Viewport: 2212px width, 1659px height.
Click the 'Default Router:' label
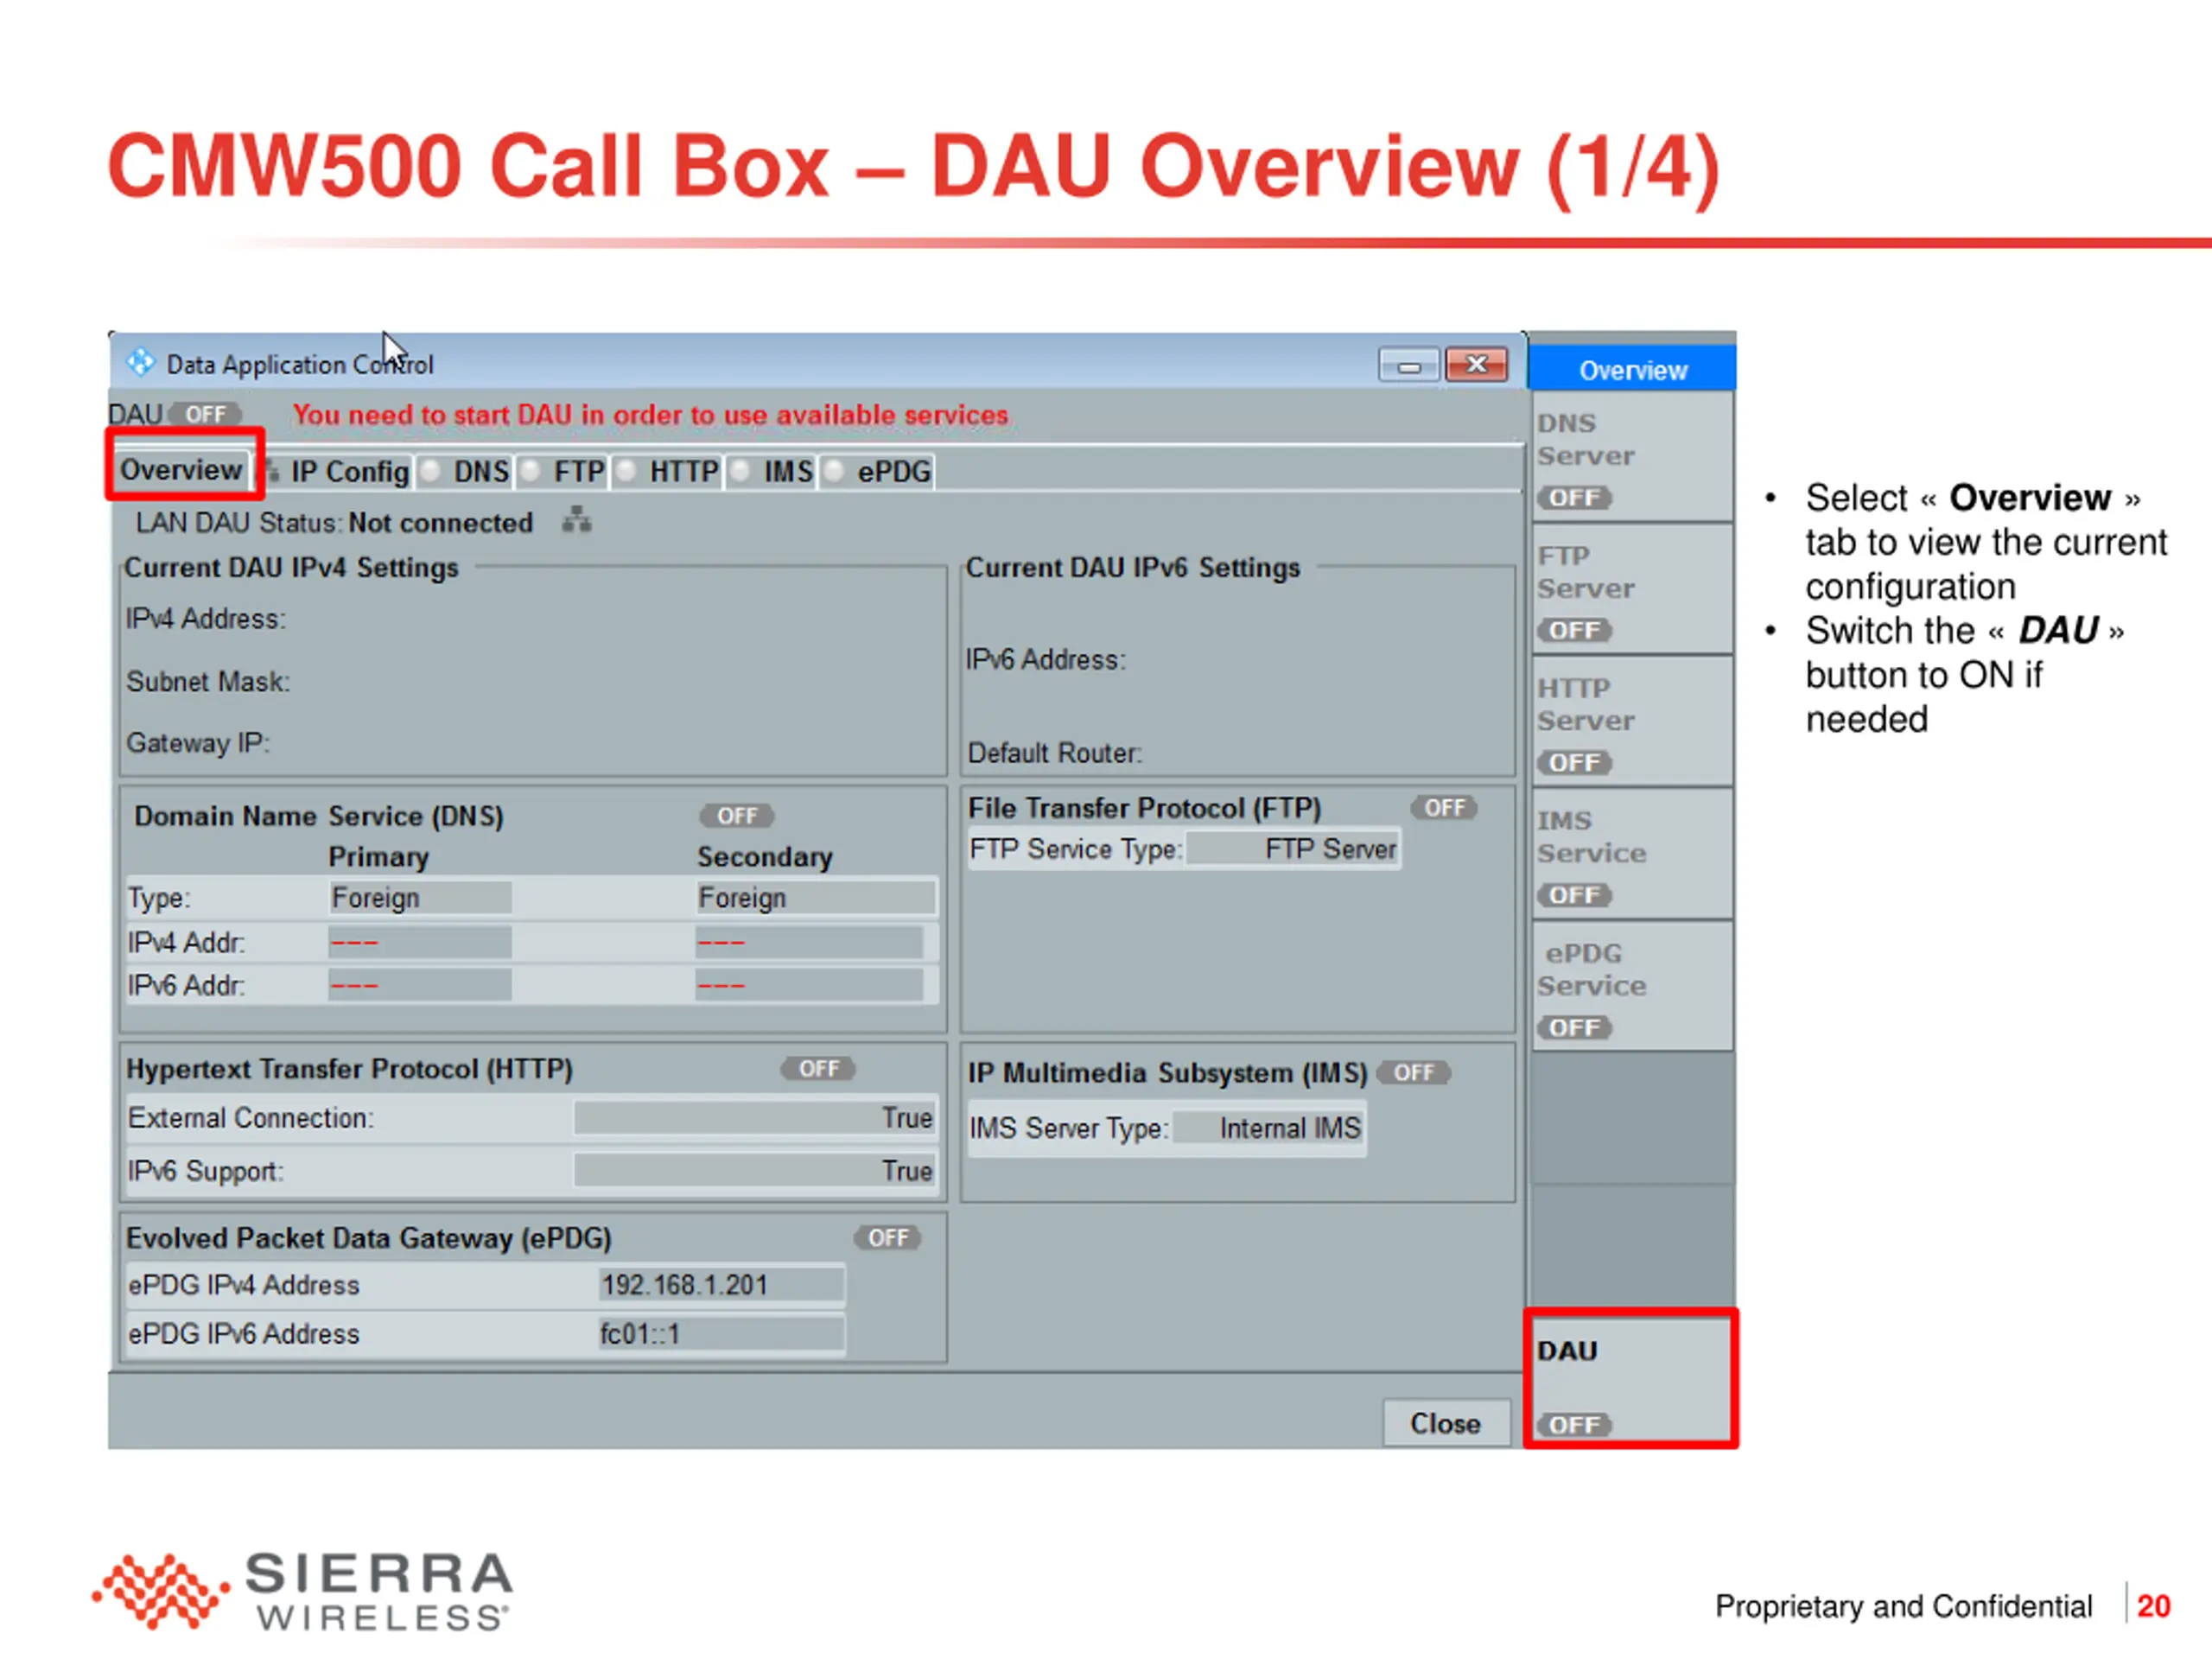(1055, 753)
